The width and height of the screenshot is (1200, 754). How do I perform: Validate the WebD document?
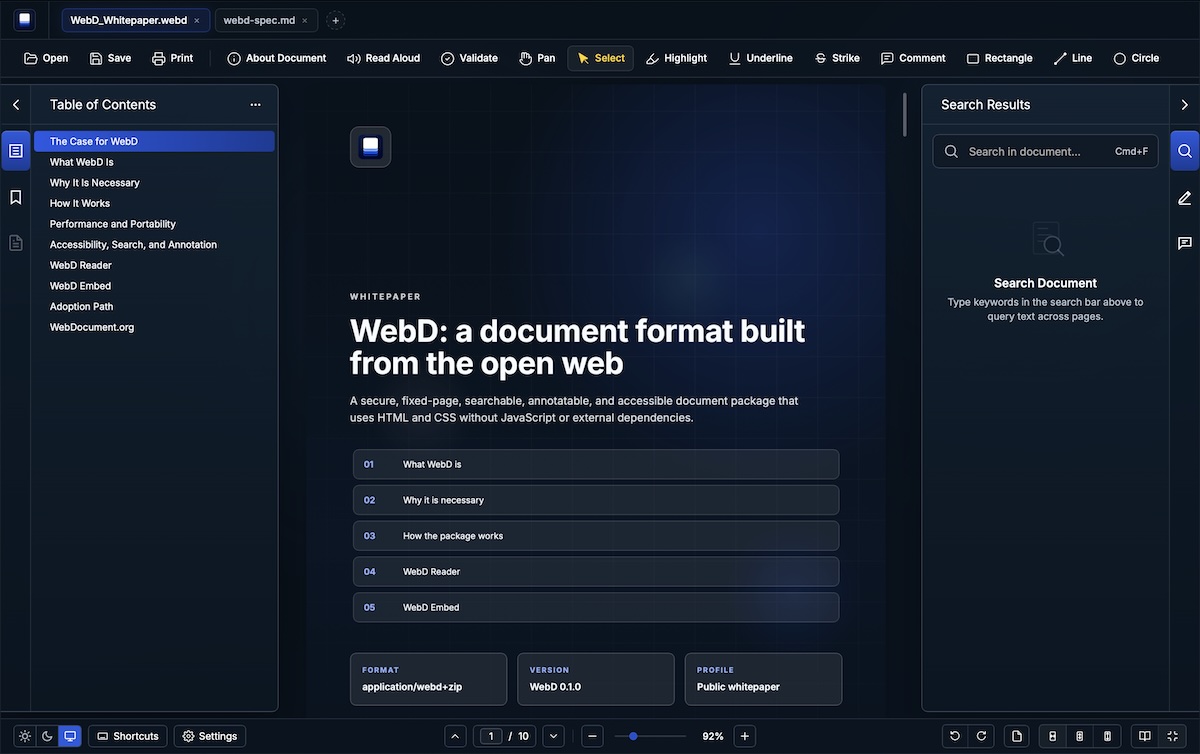point(469,58)
